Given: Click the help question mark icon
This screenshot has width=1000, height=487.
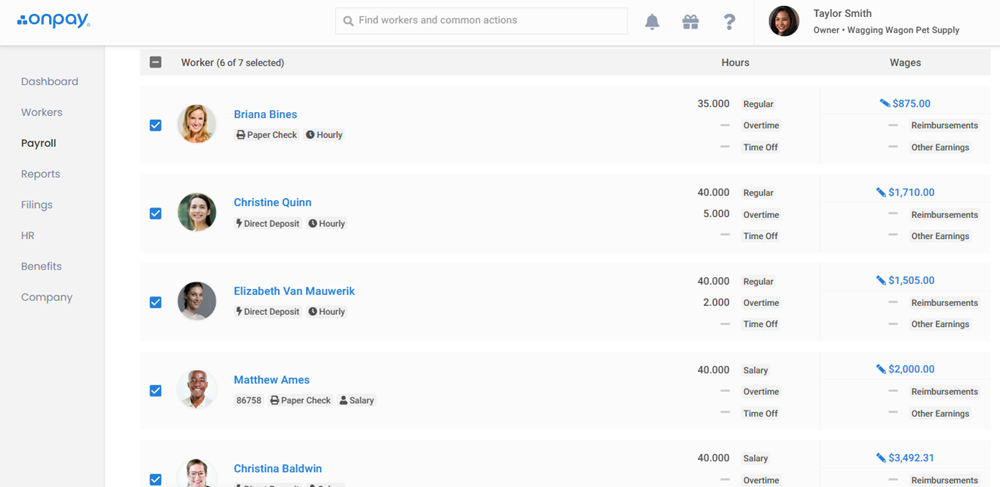Looking at the screenshot, I should [x=729, y=22].
